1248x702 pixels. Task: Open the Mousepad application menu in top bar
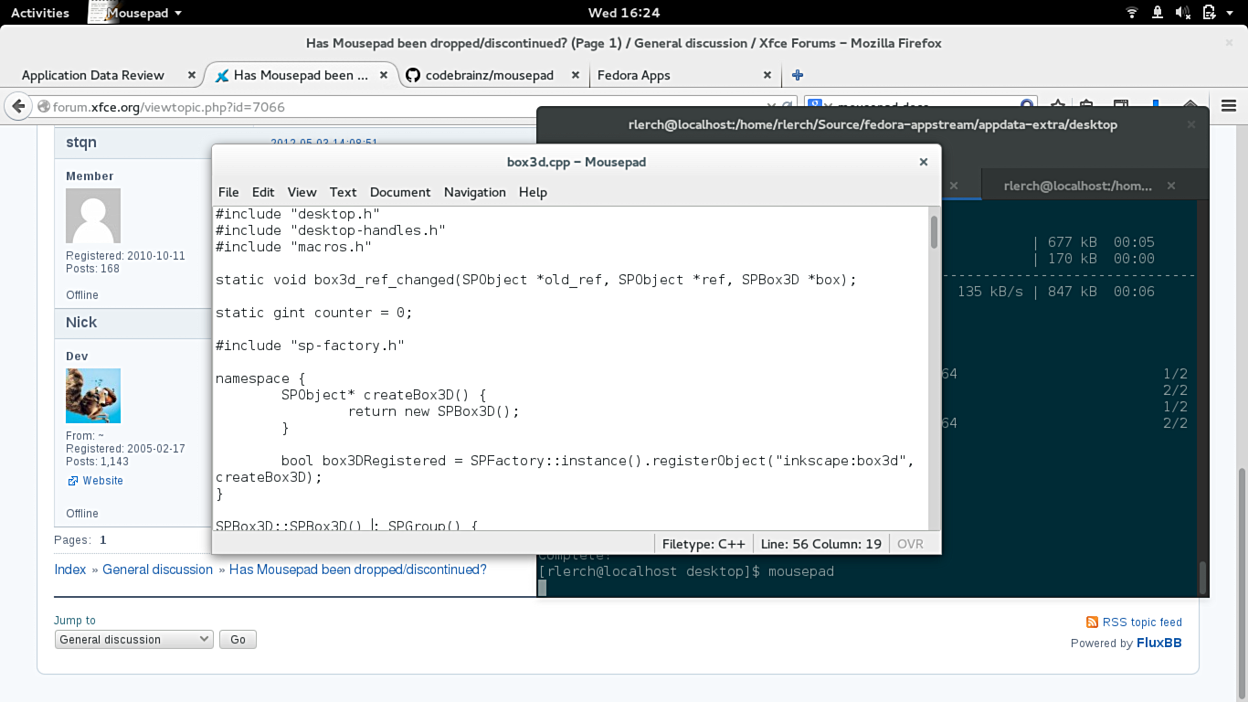pyautogui.click(x=138, y=13)
